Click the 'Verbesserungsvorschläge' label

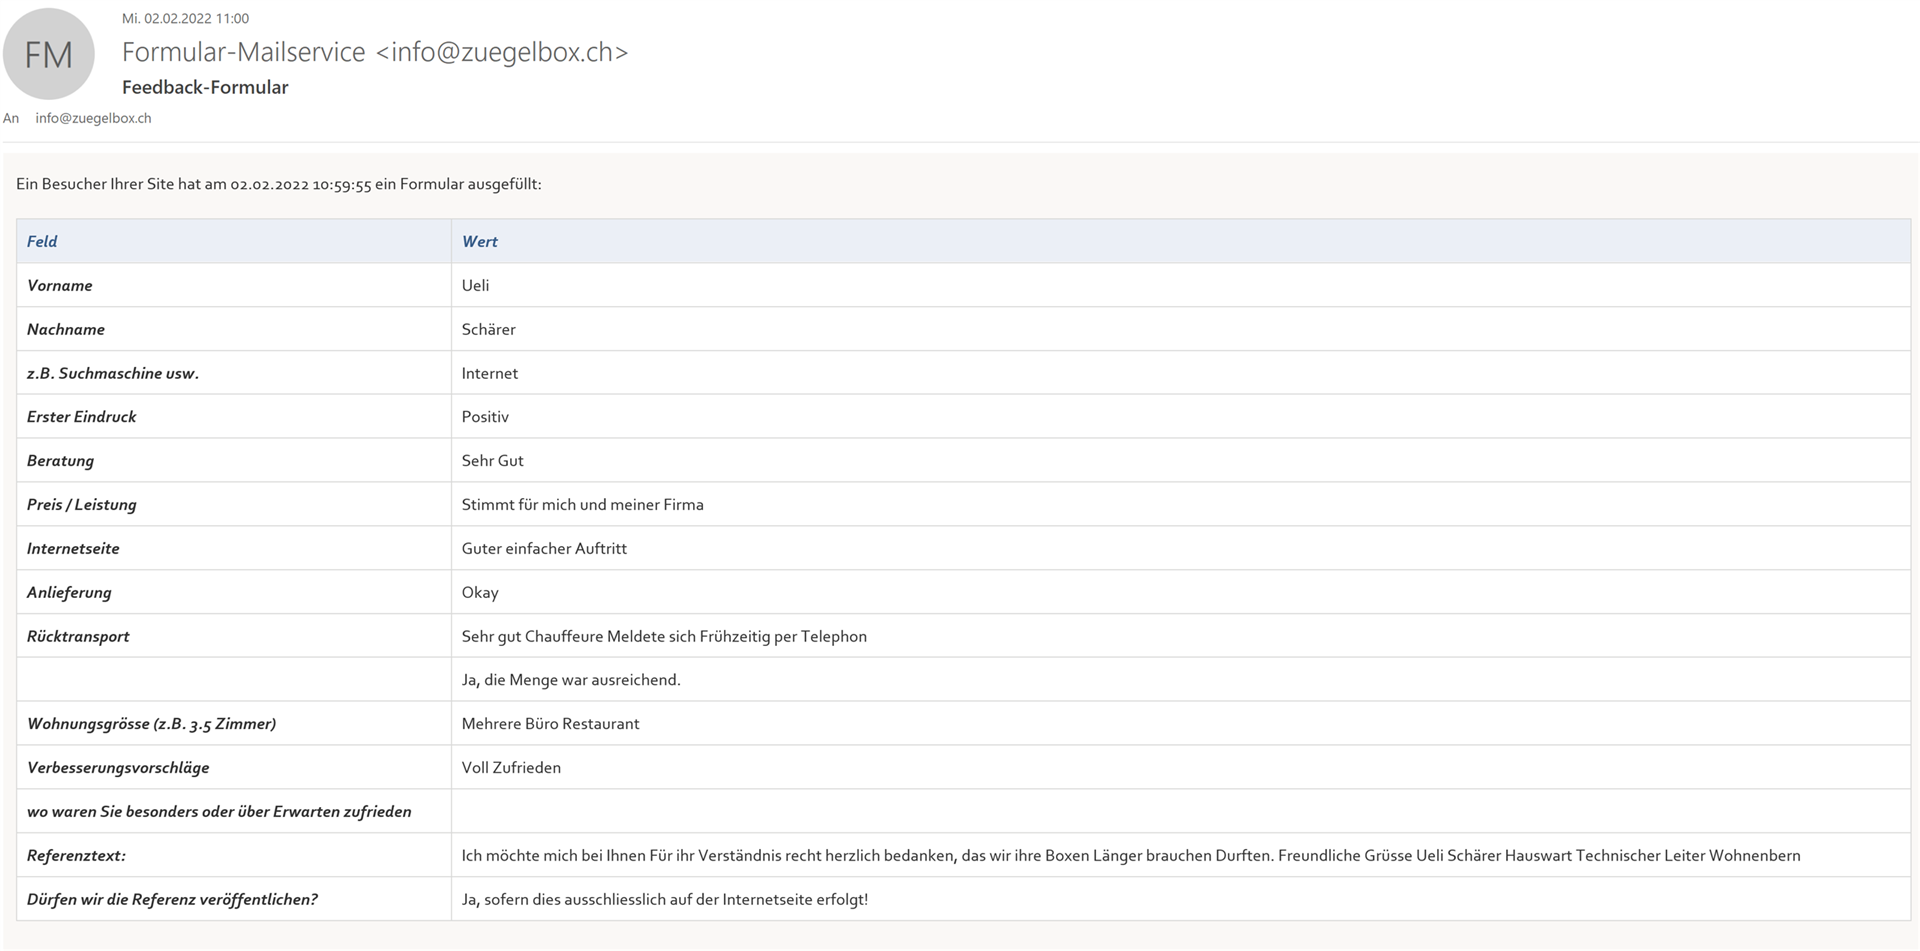point(118,768)
